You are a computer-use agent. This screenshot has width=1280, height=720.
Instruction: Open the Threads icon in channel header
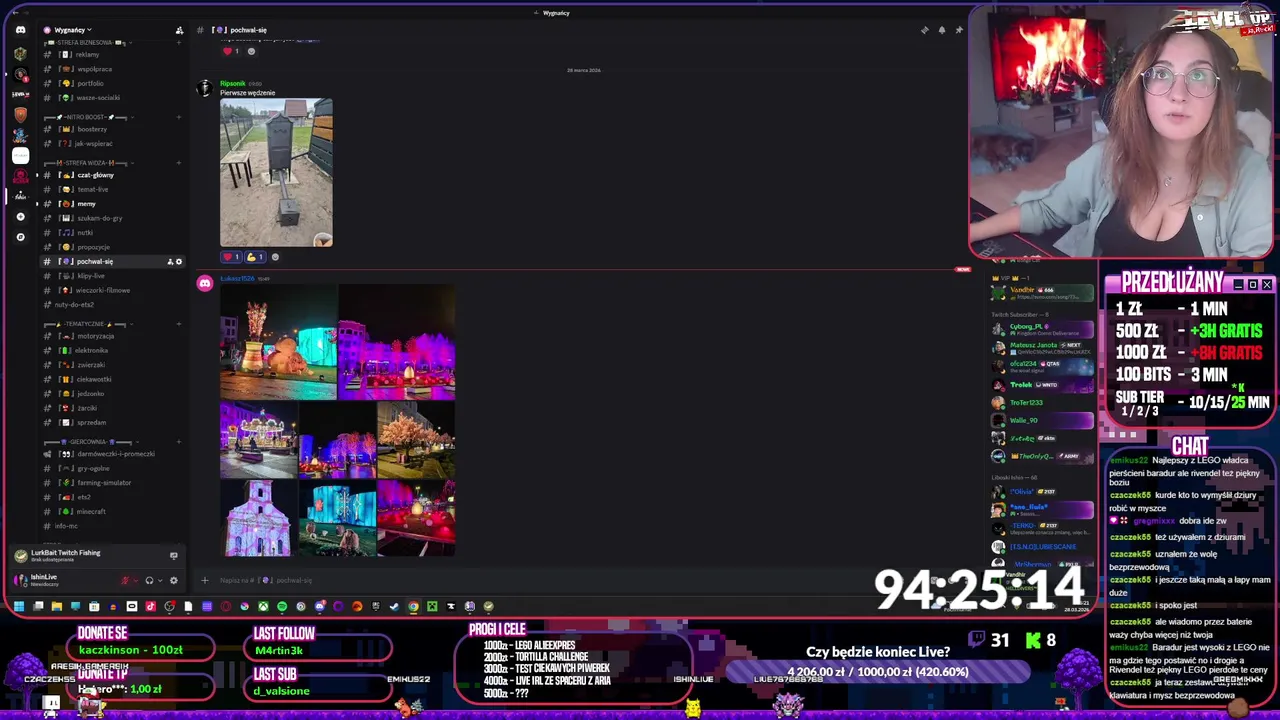[x=924, y=30]
